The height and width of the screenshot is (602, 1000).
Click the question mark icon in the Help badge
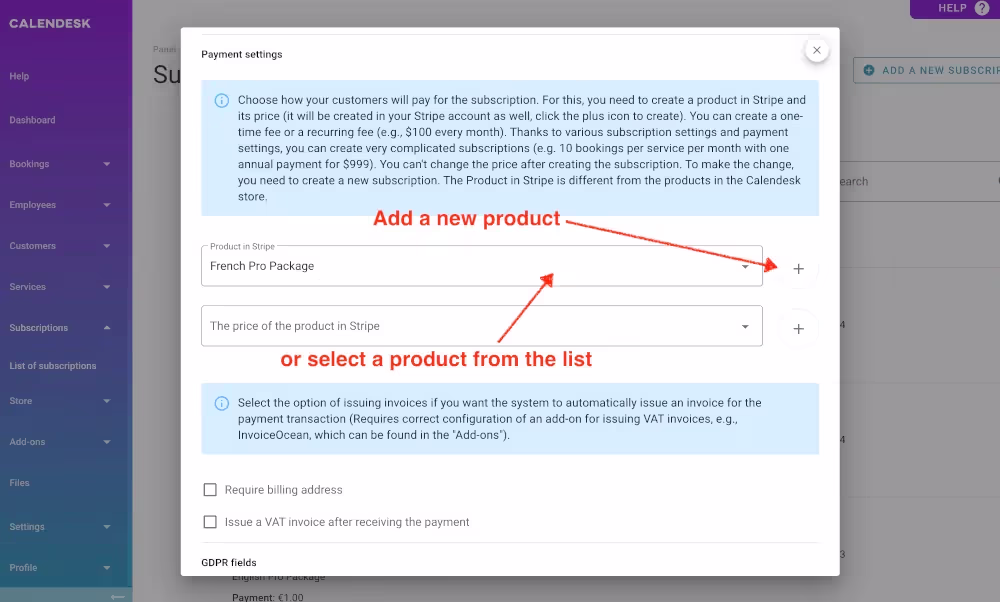tap(984, 7)
